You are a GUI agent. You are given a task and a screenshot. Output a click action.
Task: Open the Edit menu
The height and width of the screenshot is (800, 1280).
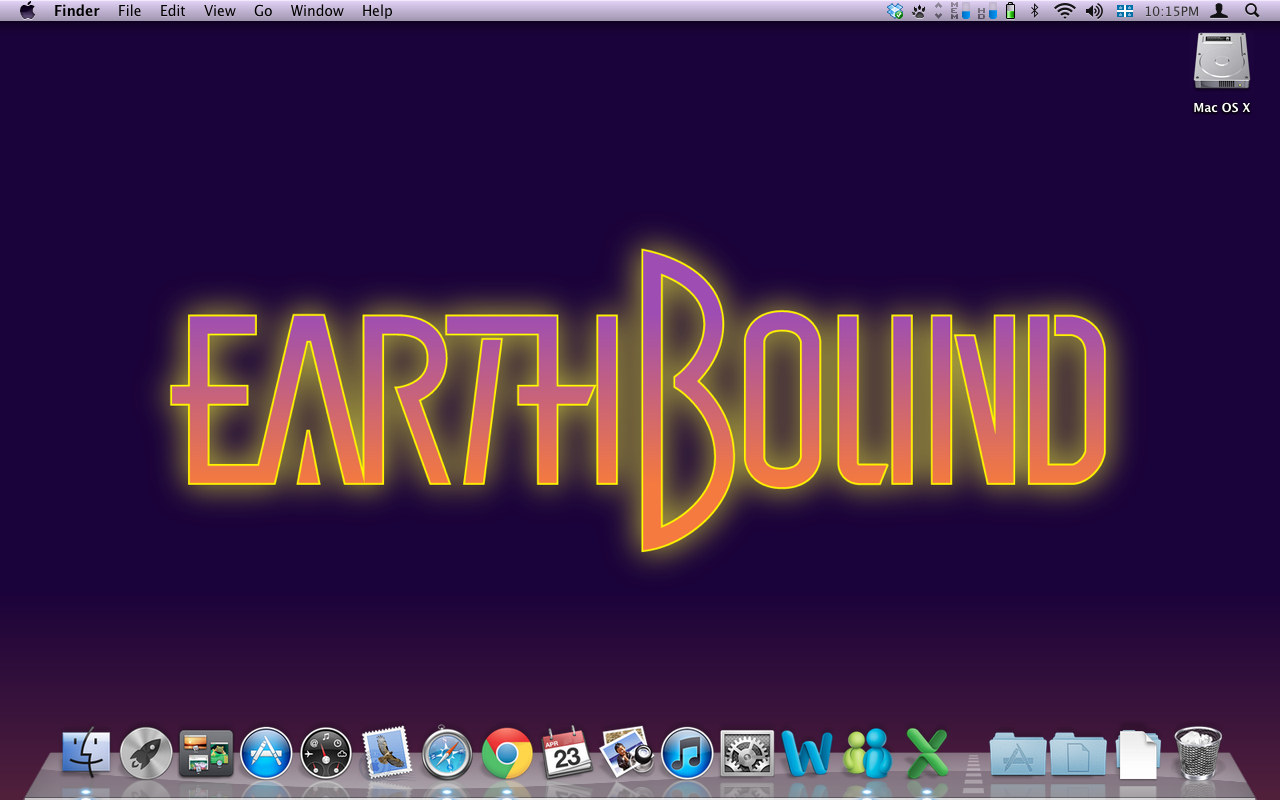[x=173, y=11]
